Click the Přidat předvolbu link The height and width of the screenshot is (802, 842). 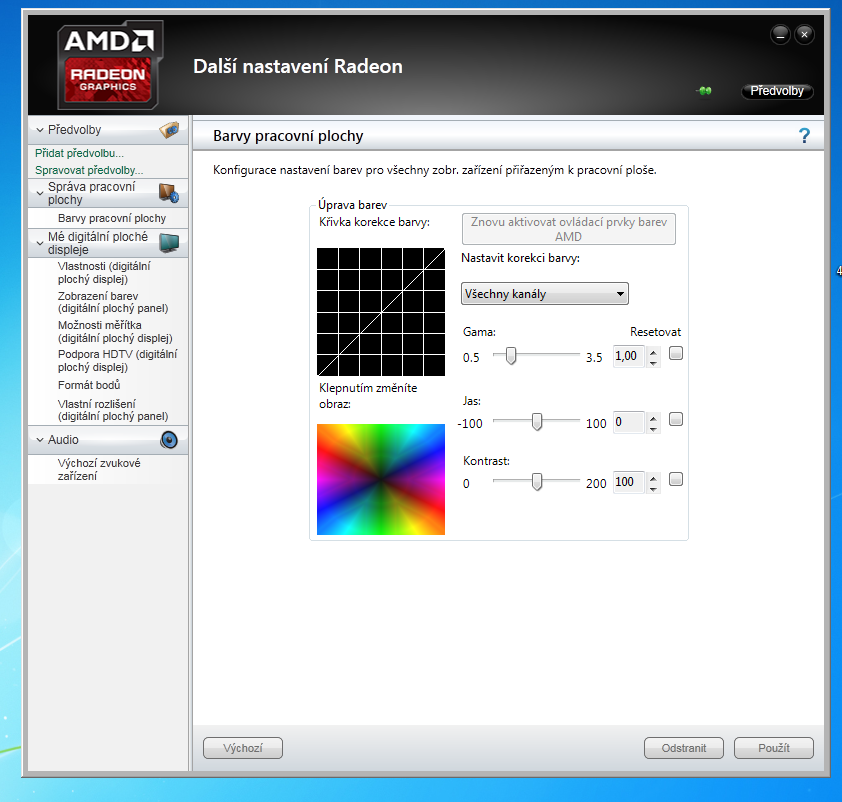pyautogui.click(x=79, y=153)
